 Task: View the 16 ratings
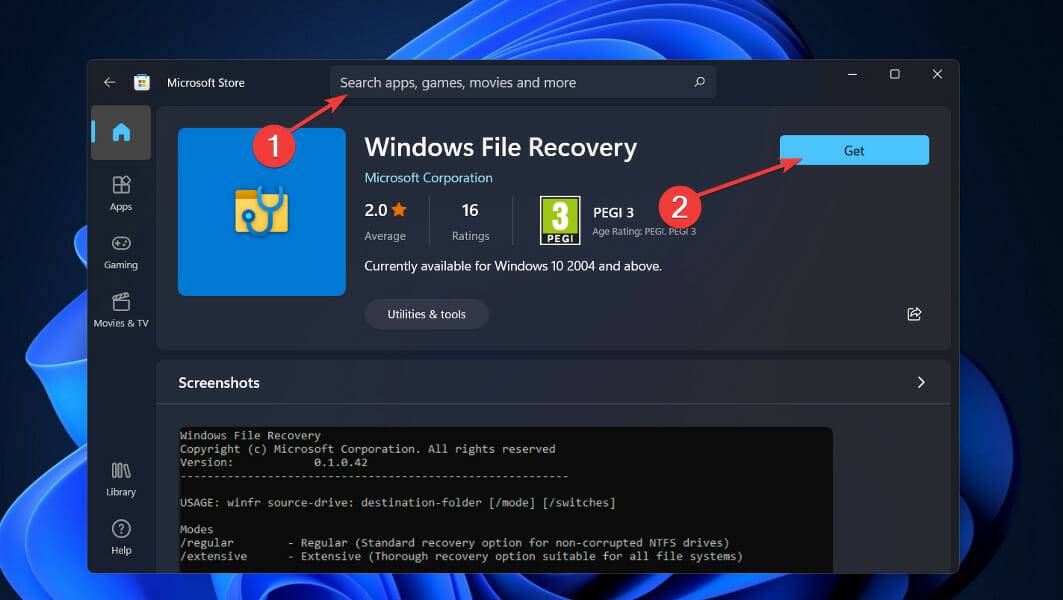(x=470, y=220)
